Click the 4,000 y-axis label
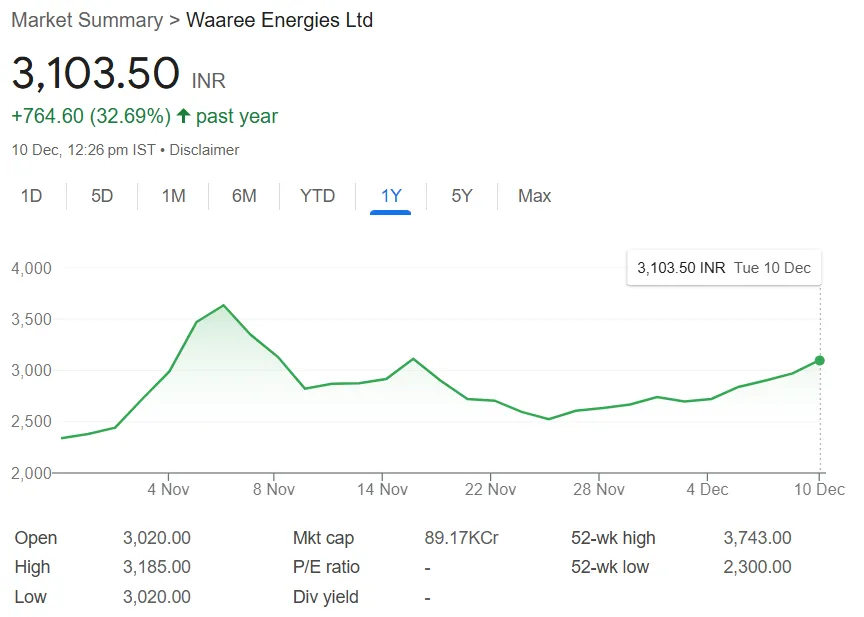864x617 pixels. pos(31,268)
